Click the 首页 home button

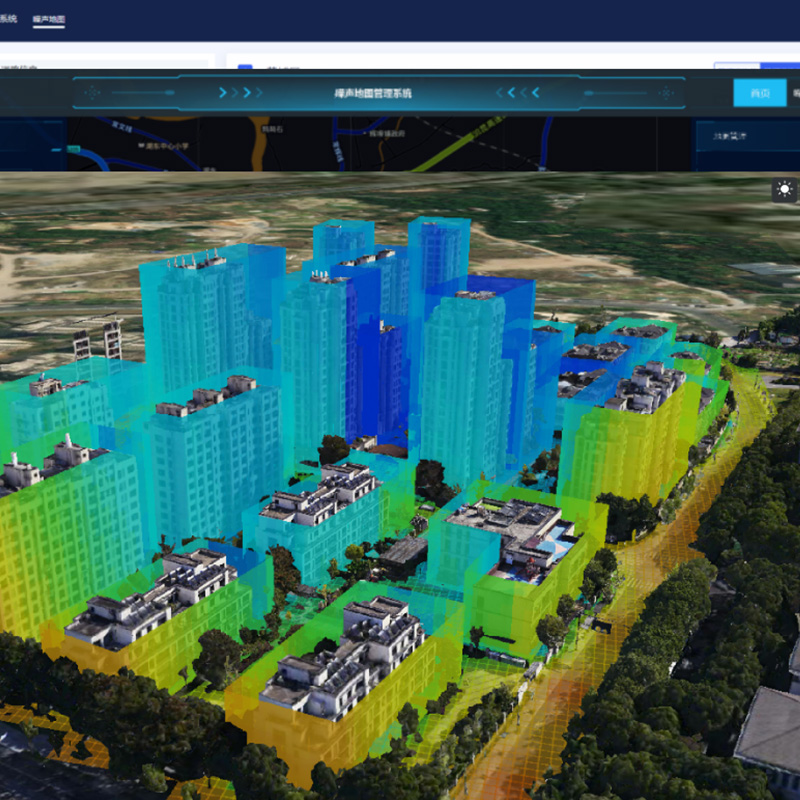tap(759, 93)
